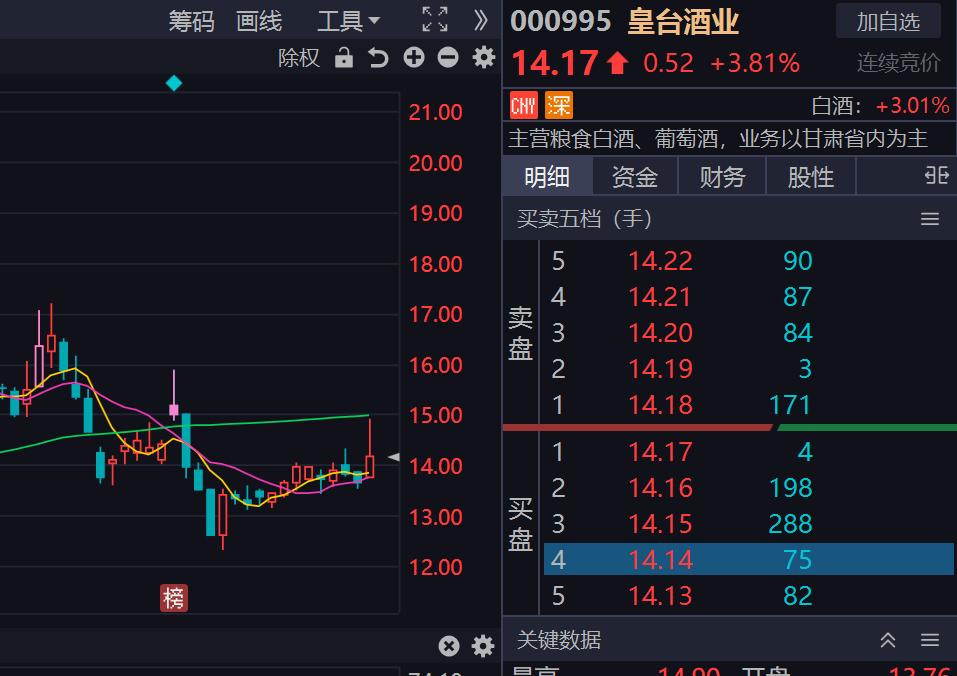Zoom out with the minus icon
Screen dimensions: 957x676
pyautogui.click(x=448, y=58)
